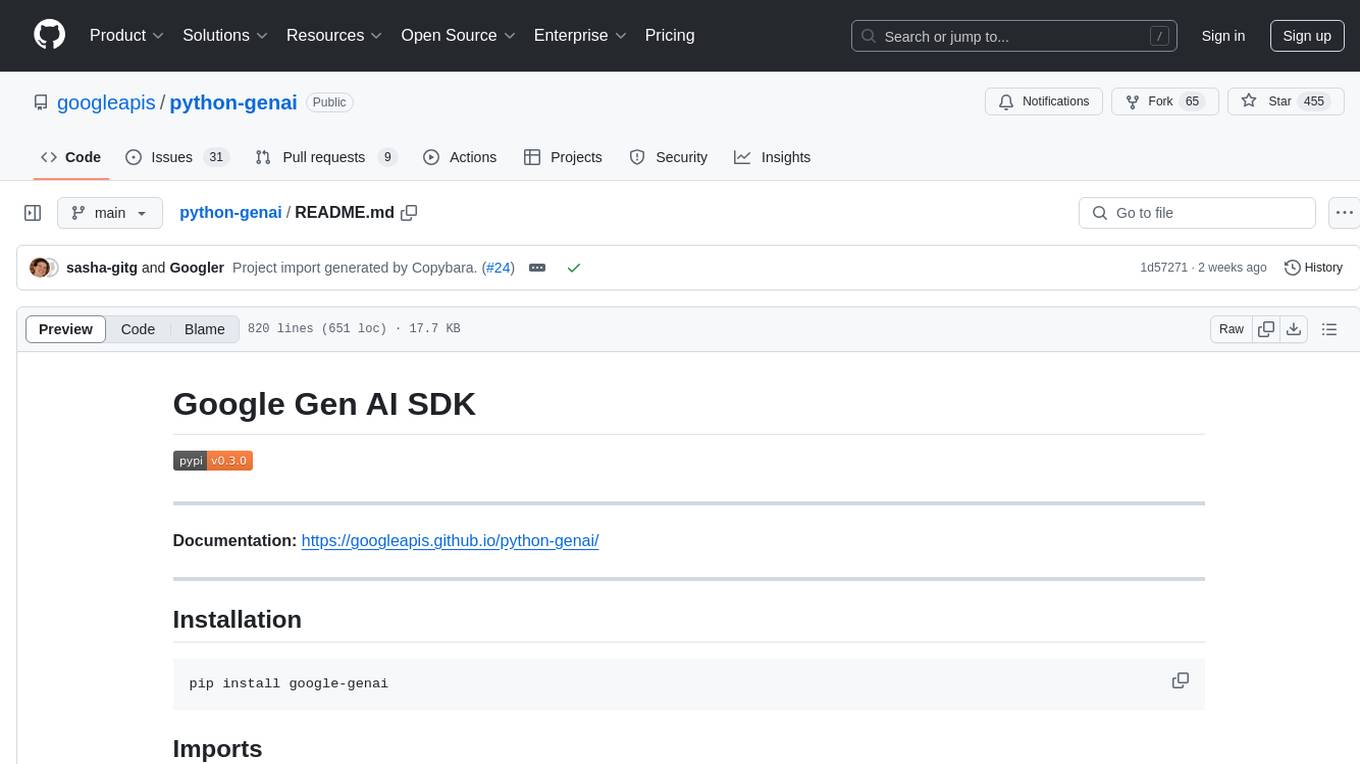This screenshot has width=1360, height=764.
Task: Open the GitHub homepage logo
Action: 49,35
